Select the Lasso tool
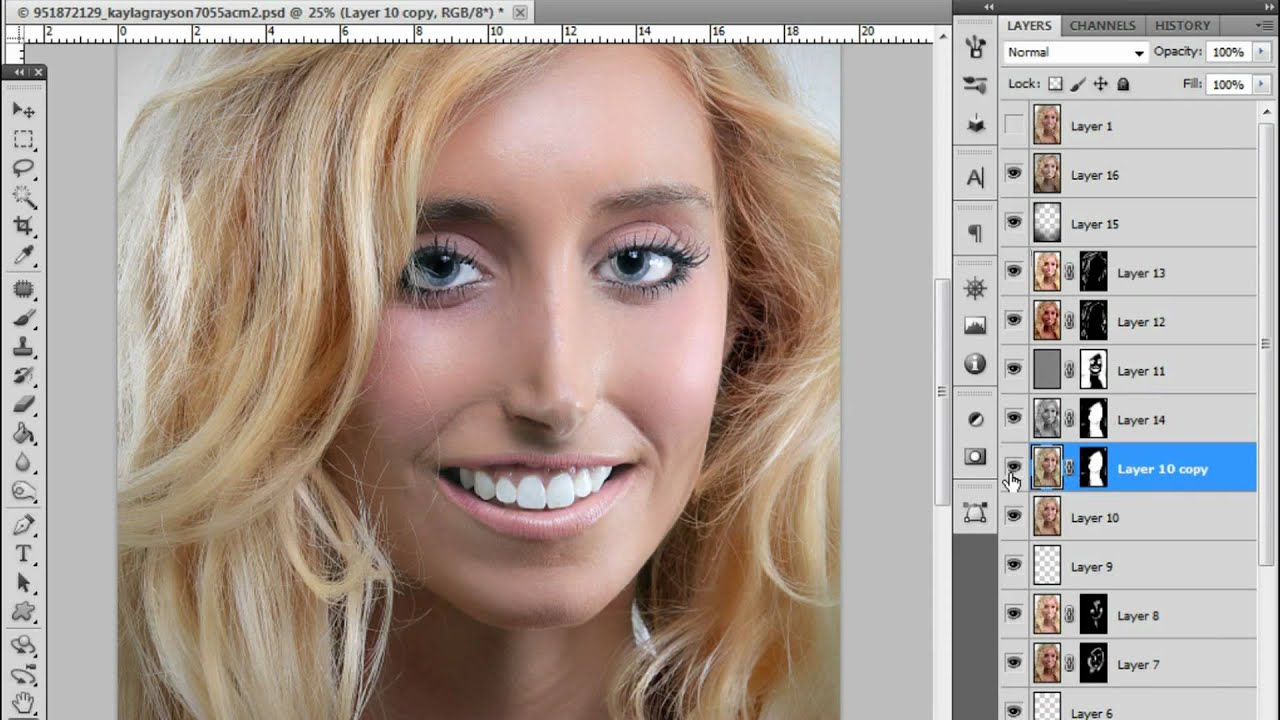Viewport: 1280px width, 720px height. click(24, 168)
